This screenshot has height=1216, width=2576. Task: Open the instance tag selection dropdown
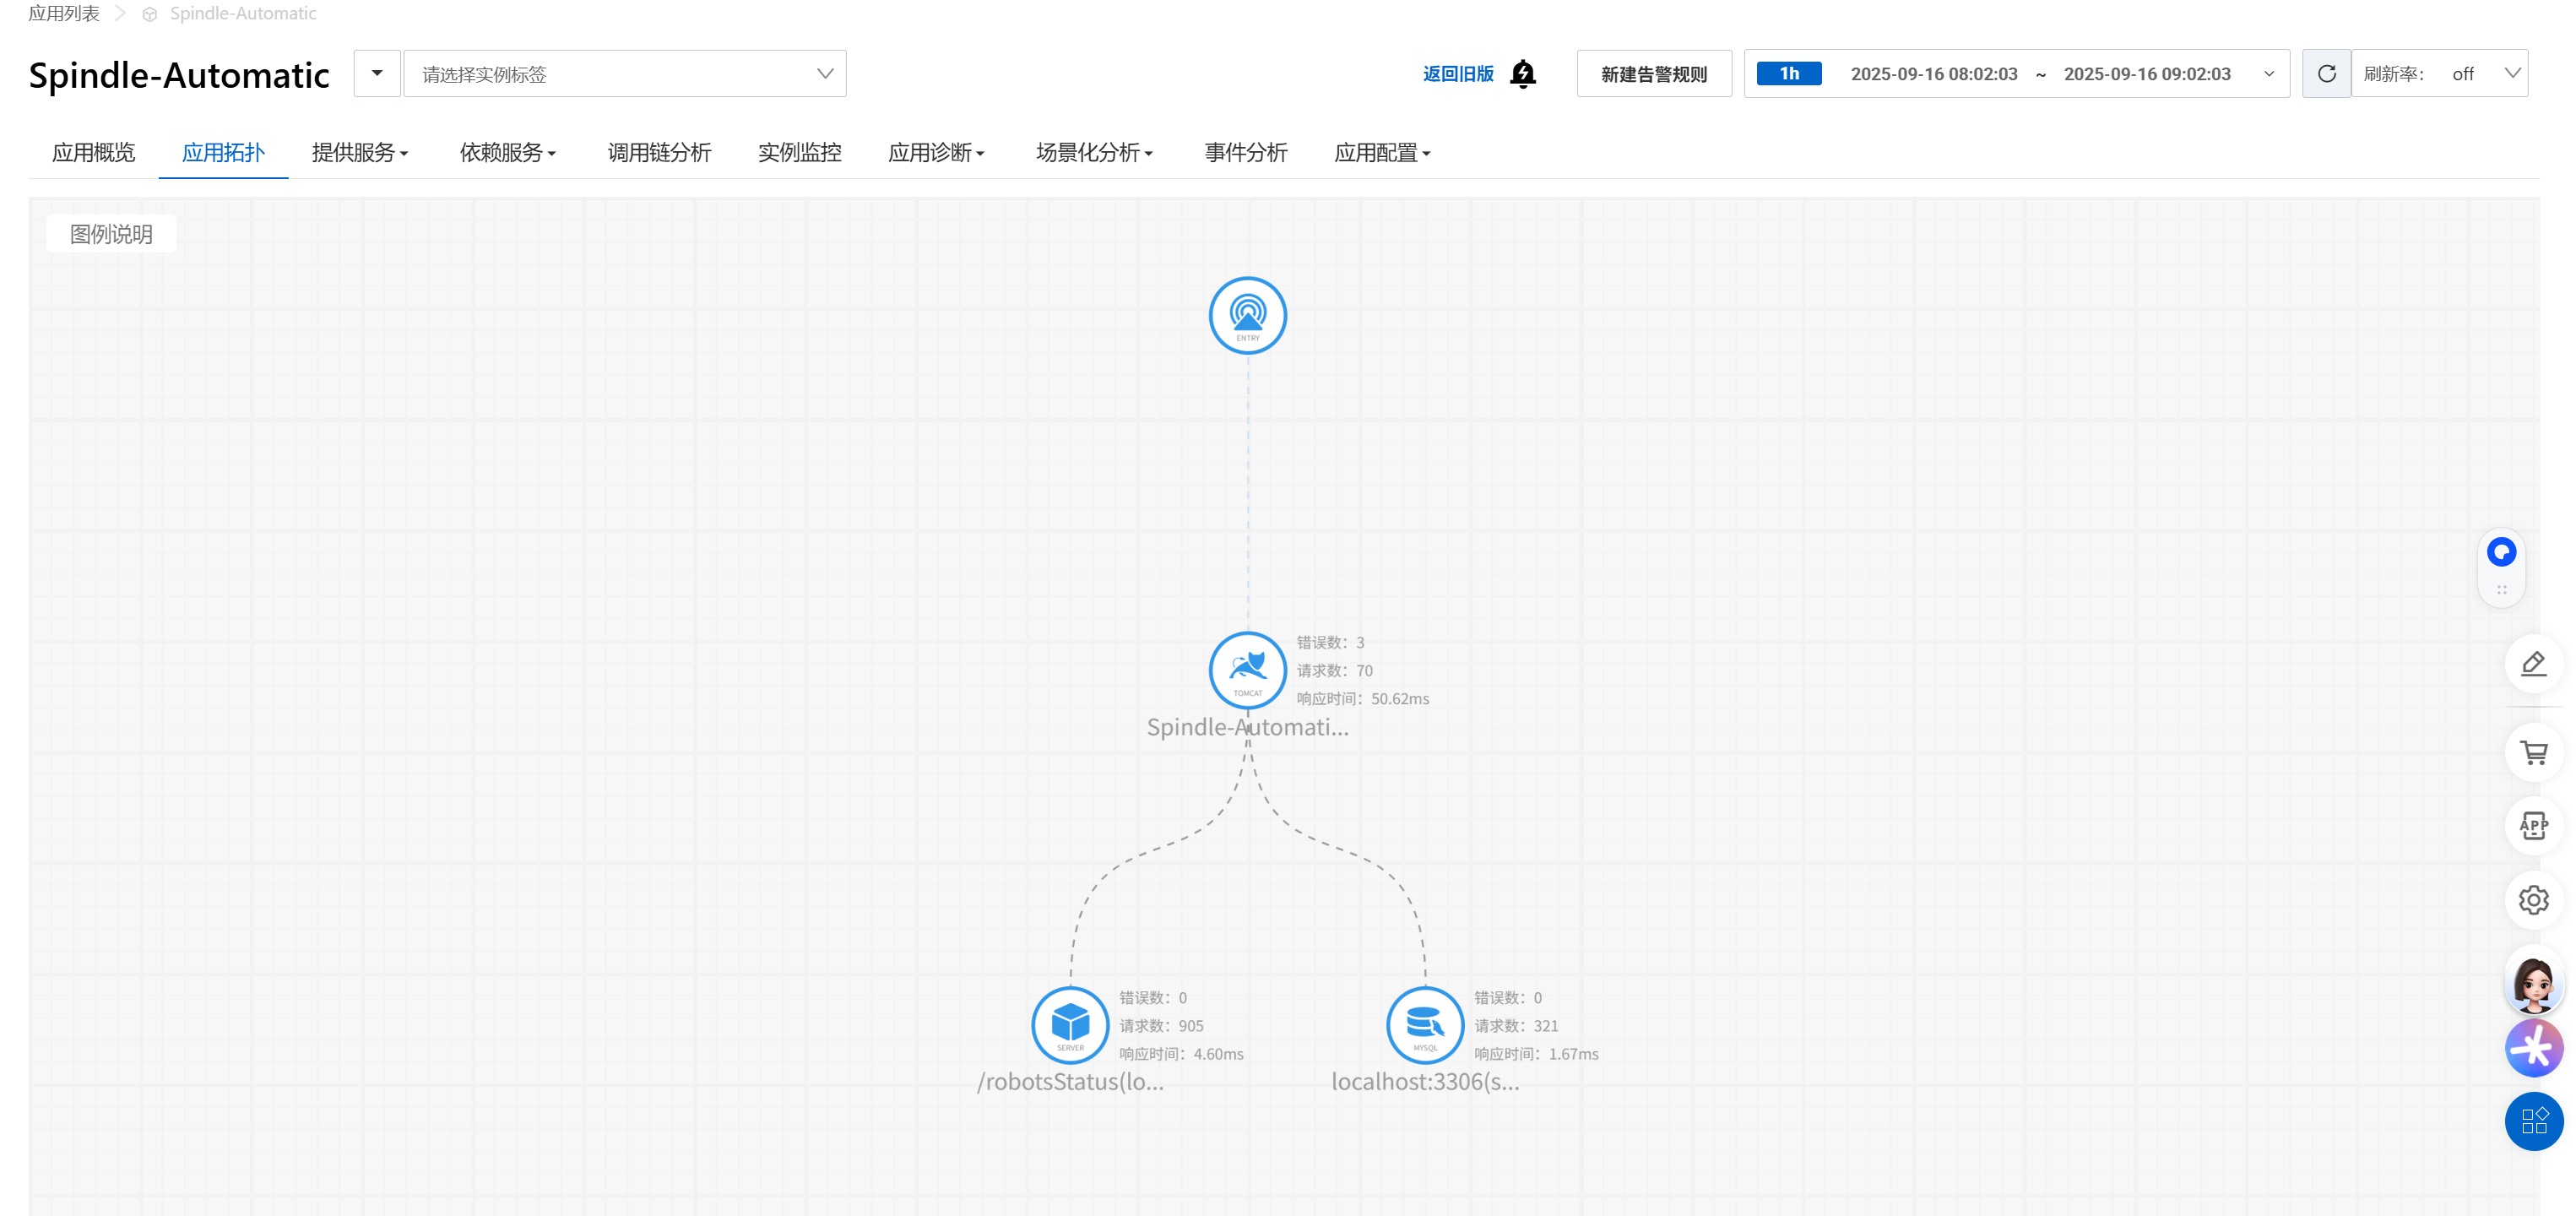pos(625,74)
